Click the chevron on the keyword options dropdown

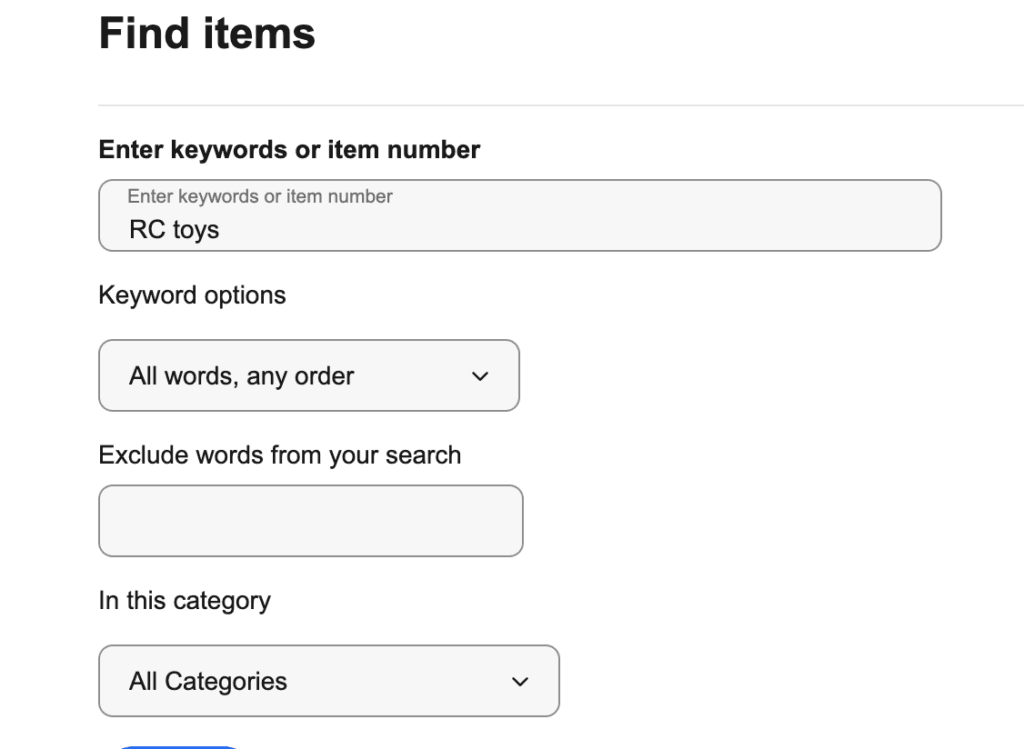(480, 376)
